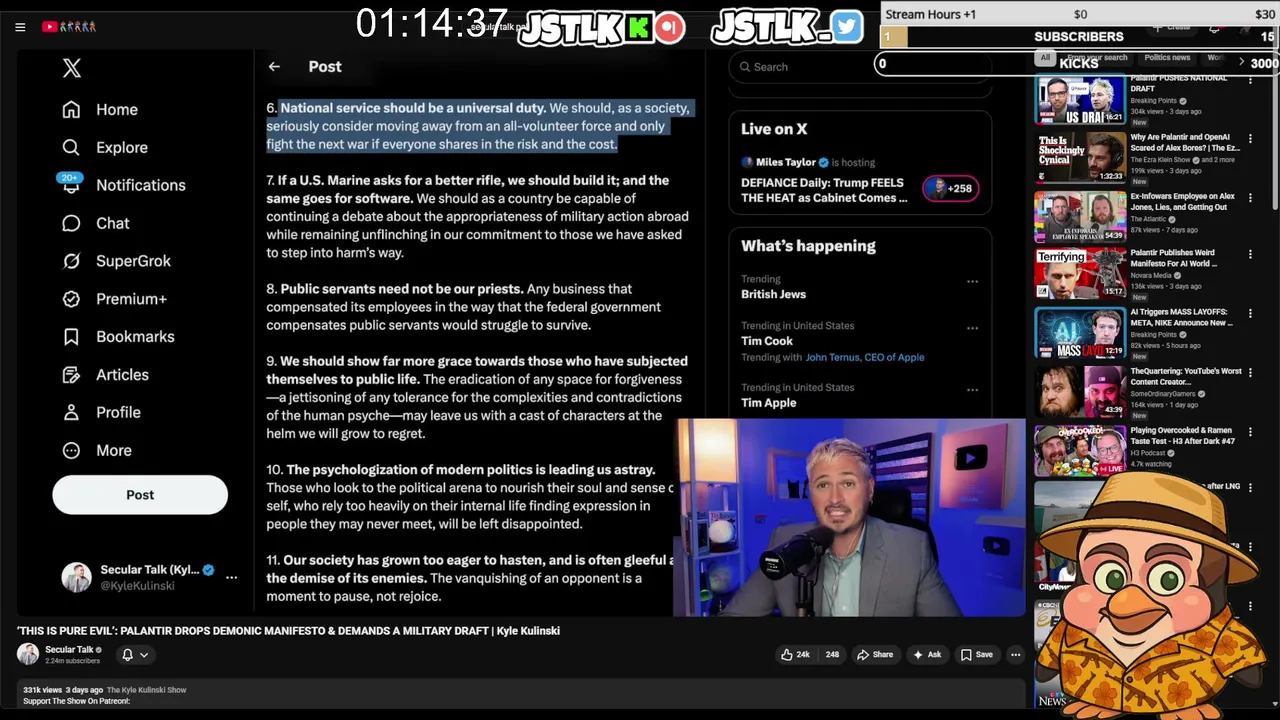The height and width of the screenshot is (720, 1280).
Task: Open Articles in the X sidebar
Action: coord(105,375)
